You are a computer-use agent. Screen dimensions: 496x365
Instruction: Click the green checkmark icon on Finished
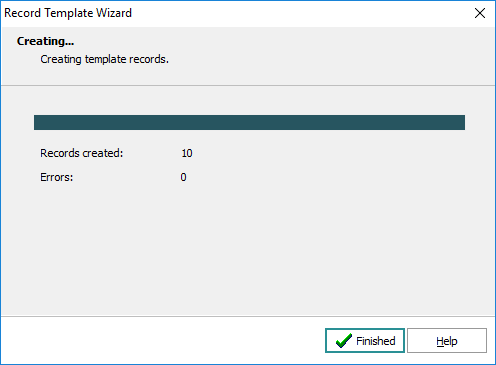click(344, 340)
